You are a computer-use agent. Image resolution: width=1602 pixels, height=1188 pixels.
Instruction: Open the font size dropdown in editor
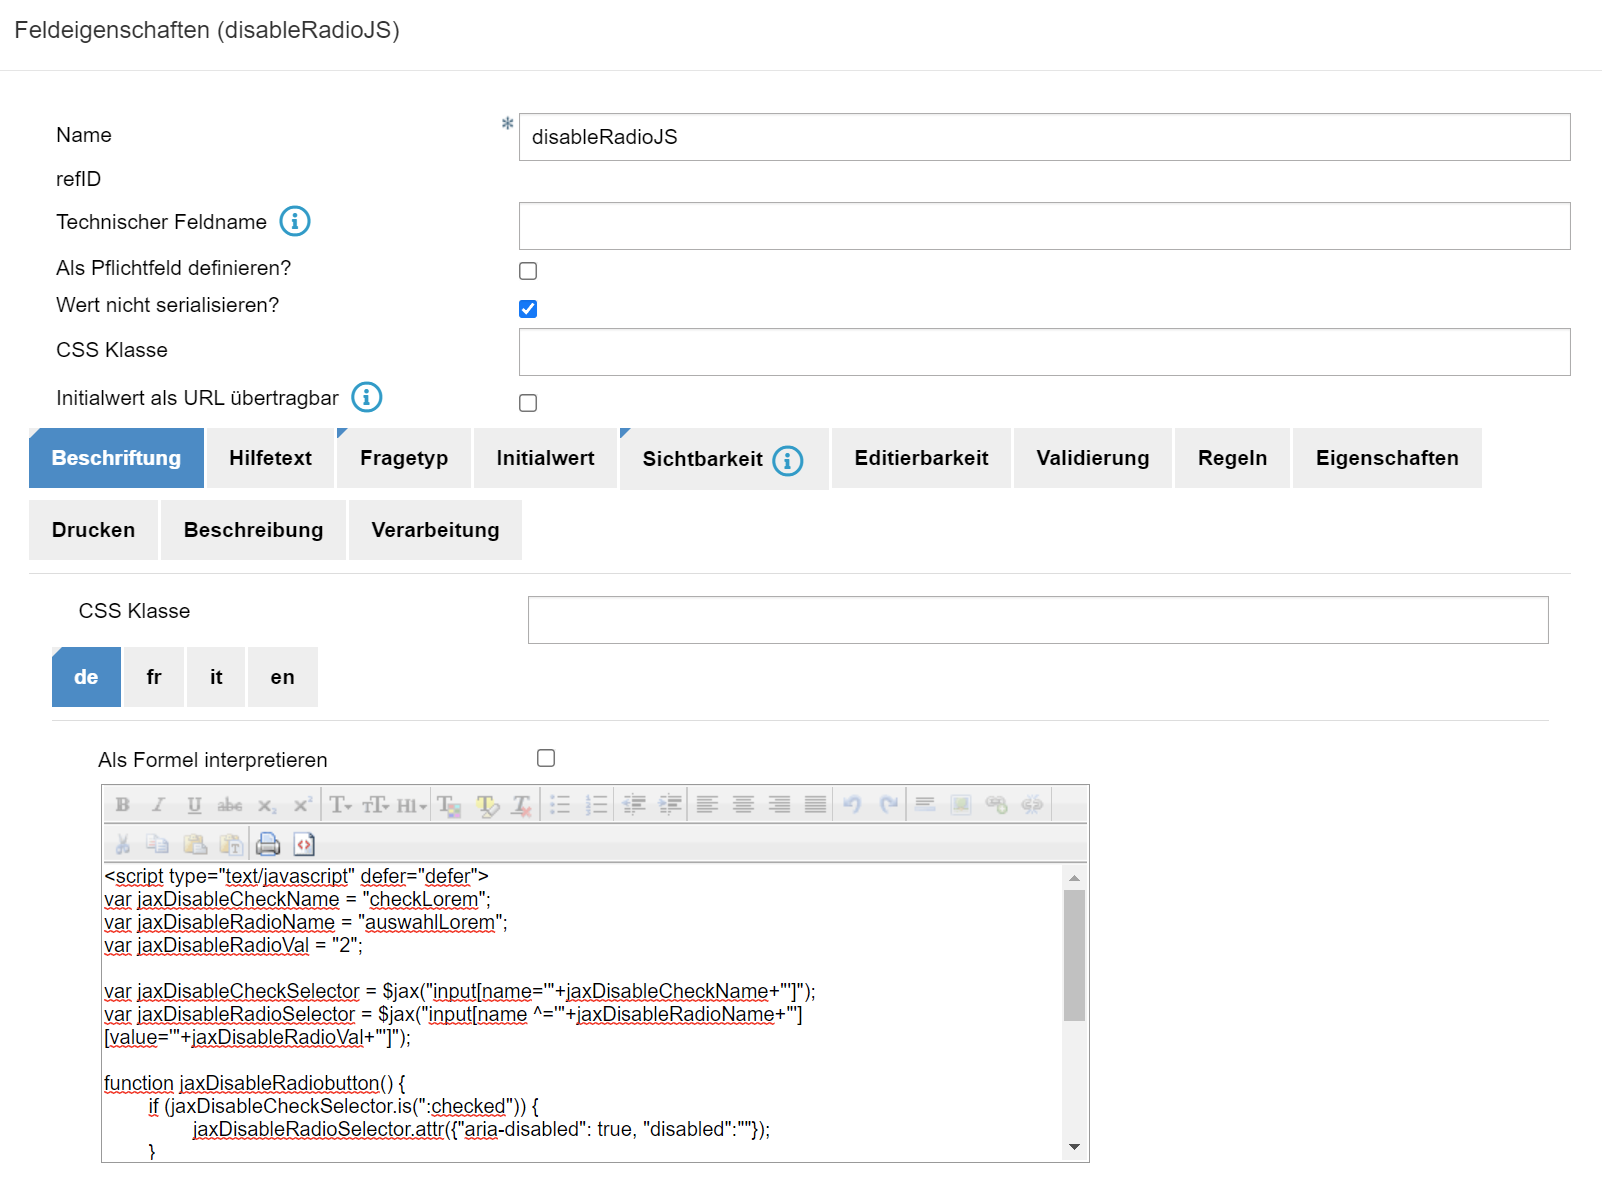point(376,805)
